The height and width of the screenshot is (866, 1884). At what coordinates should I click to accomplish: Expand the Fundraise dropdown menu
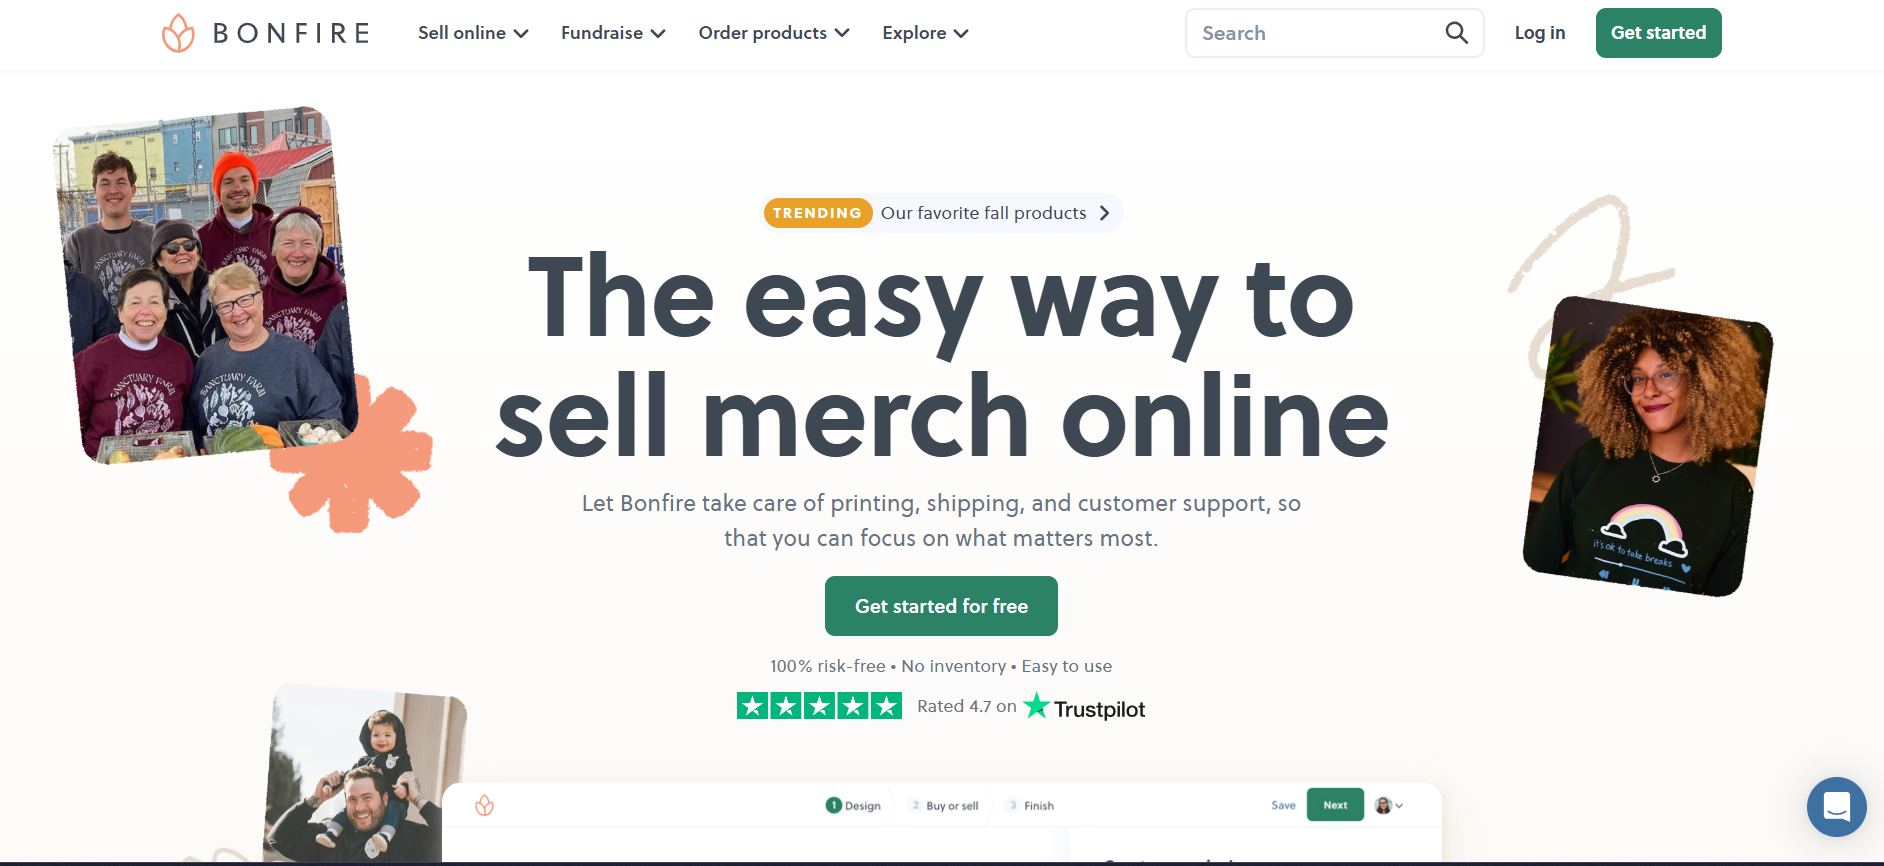point(613,33)
